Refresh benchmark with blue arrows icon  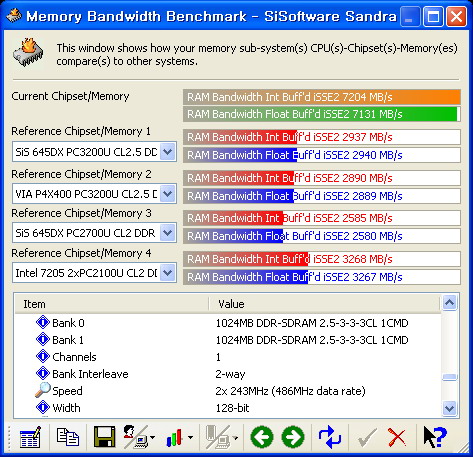(330, 437)
